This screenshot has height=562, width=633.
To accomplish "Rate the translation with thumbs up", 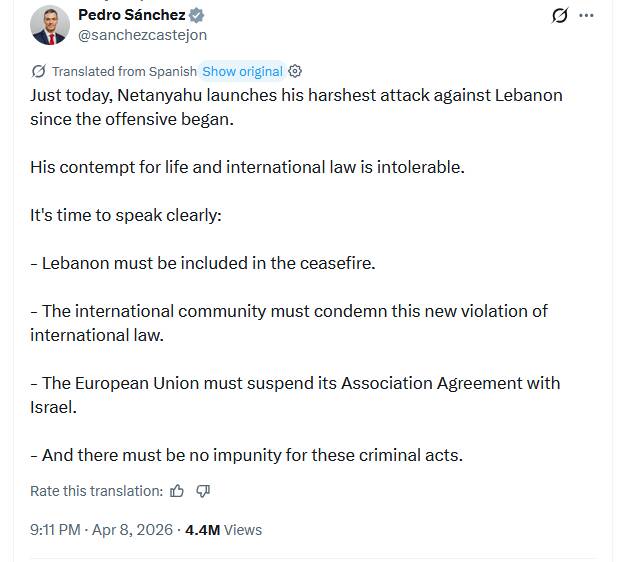I will [x=177, y=491].
